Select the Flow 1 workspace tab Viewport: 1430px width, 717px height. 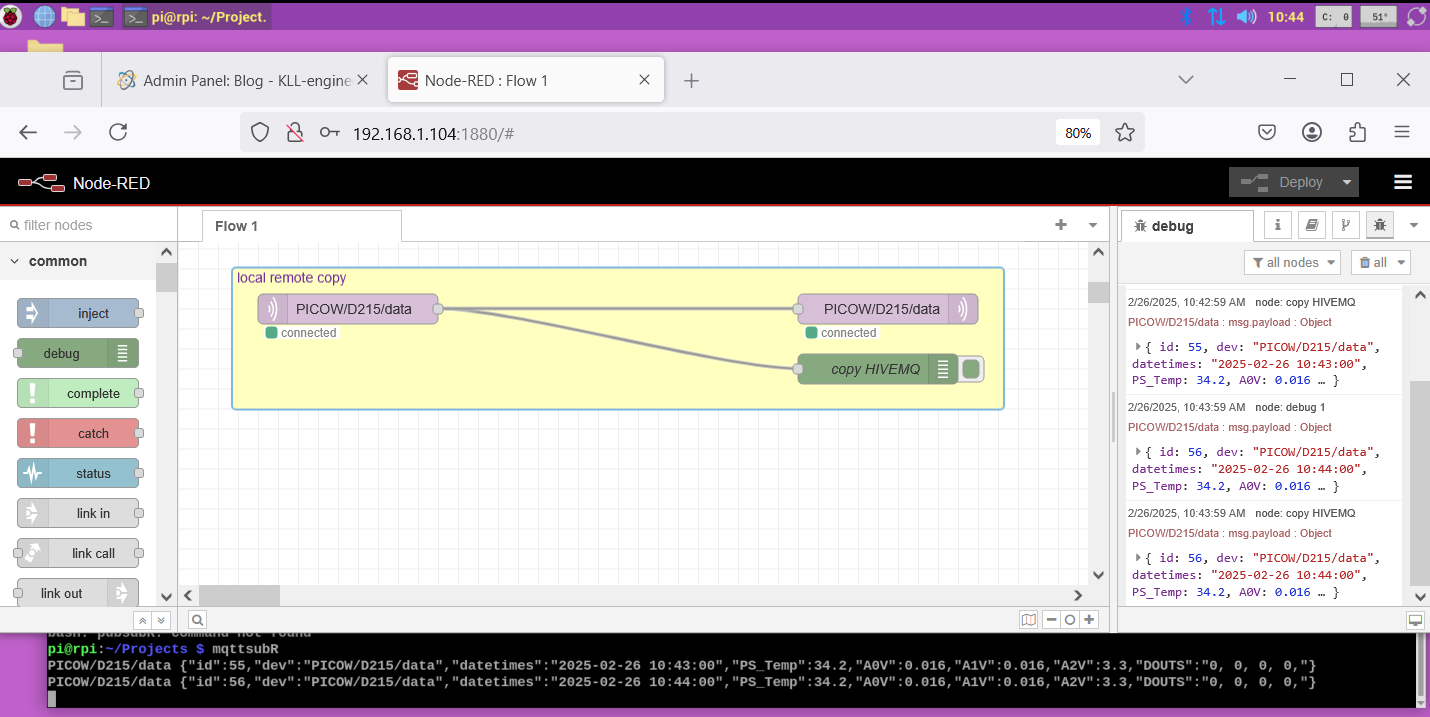pyautogui.click(x=301, y=226)
